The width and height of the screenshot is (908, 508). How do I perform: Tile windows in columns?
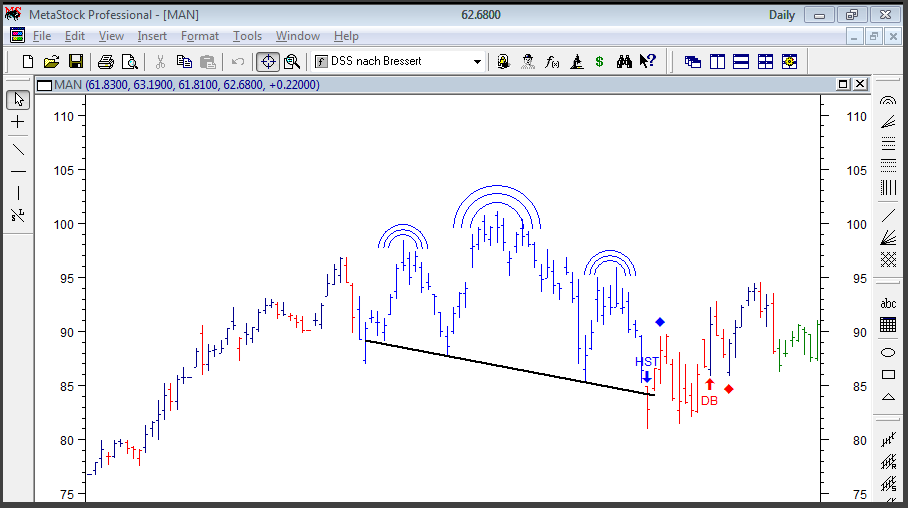(717, 61)
